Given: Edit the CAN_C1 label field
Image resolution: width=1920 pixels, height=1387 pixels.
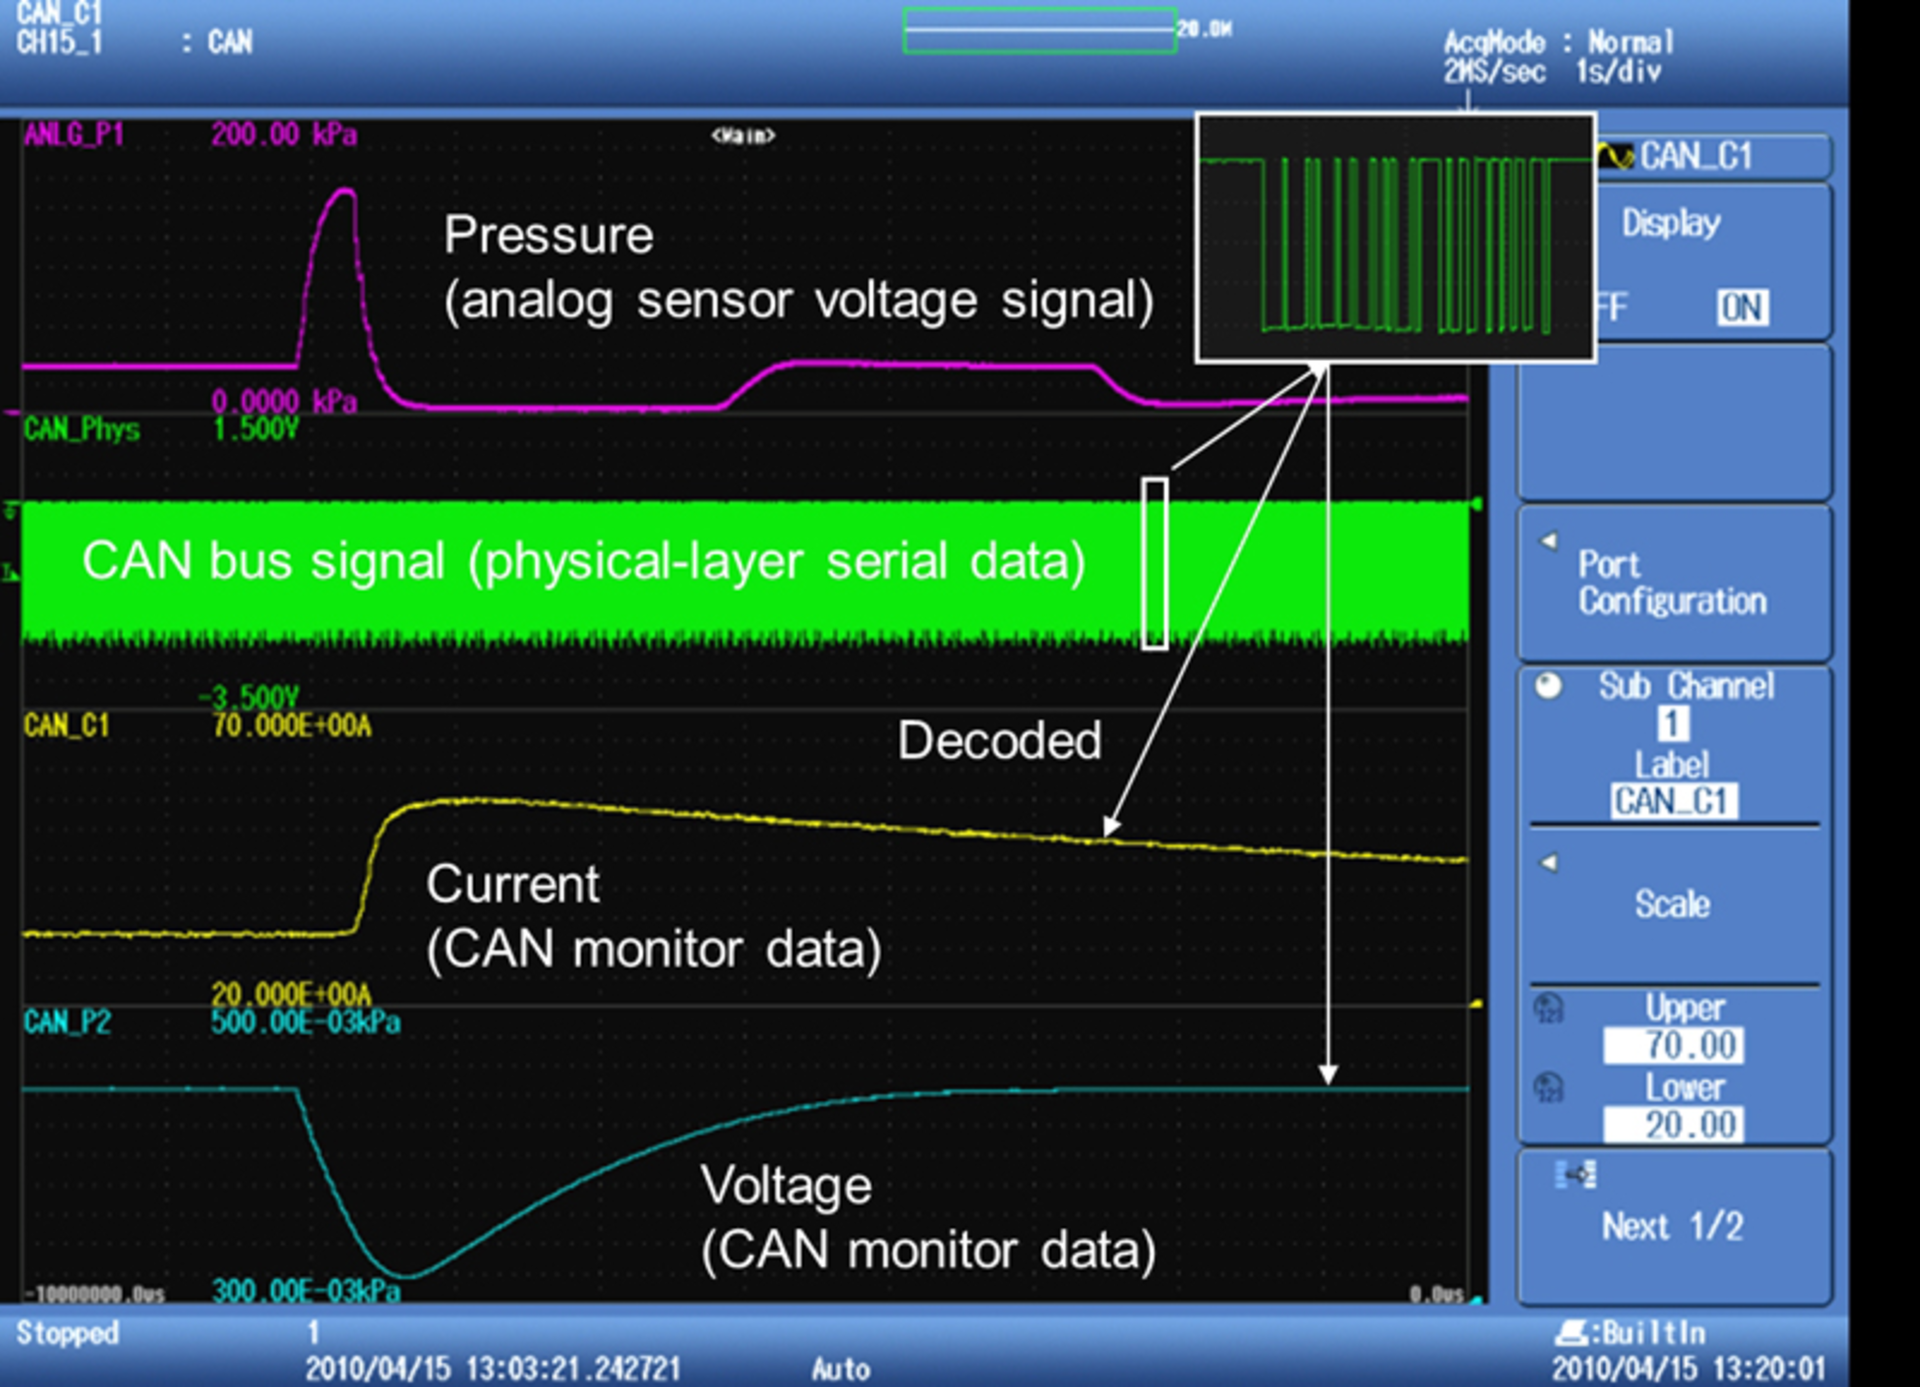Looking at the screenshot, I should coord(1675,800).
